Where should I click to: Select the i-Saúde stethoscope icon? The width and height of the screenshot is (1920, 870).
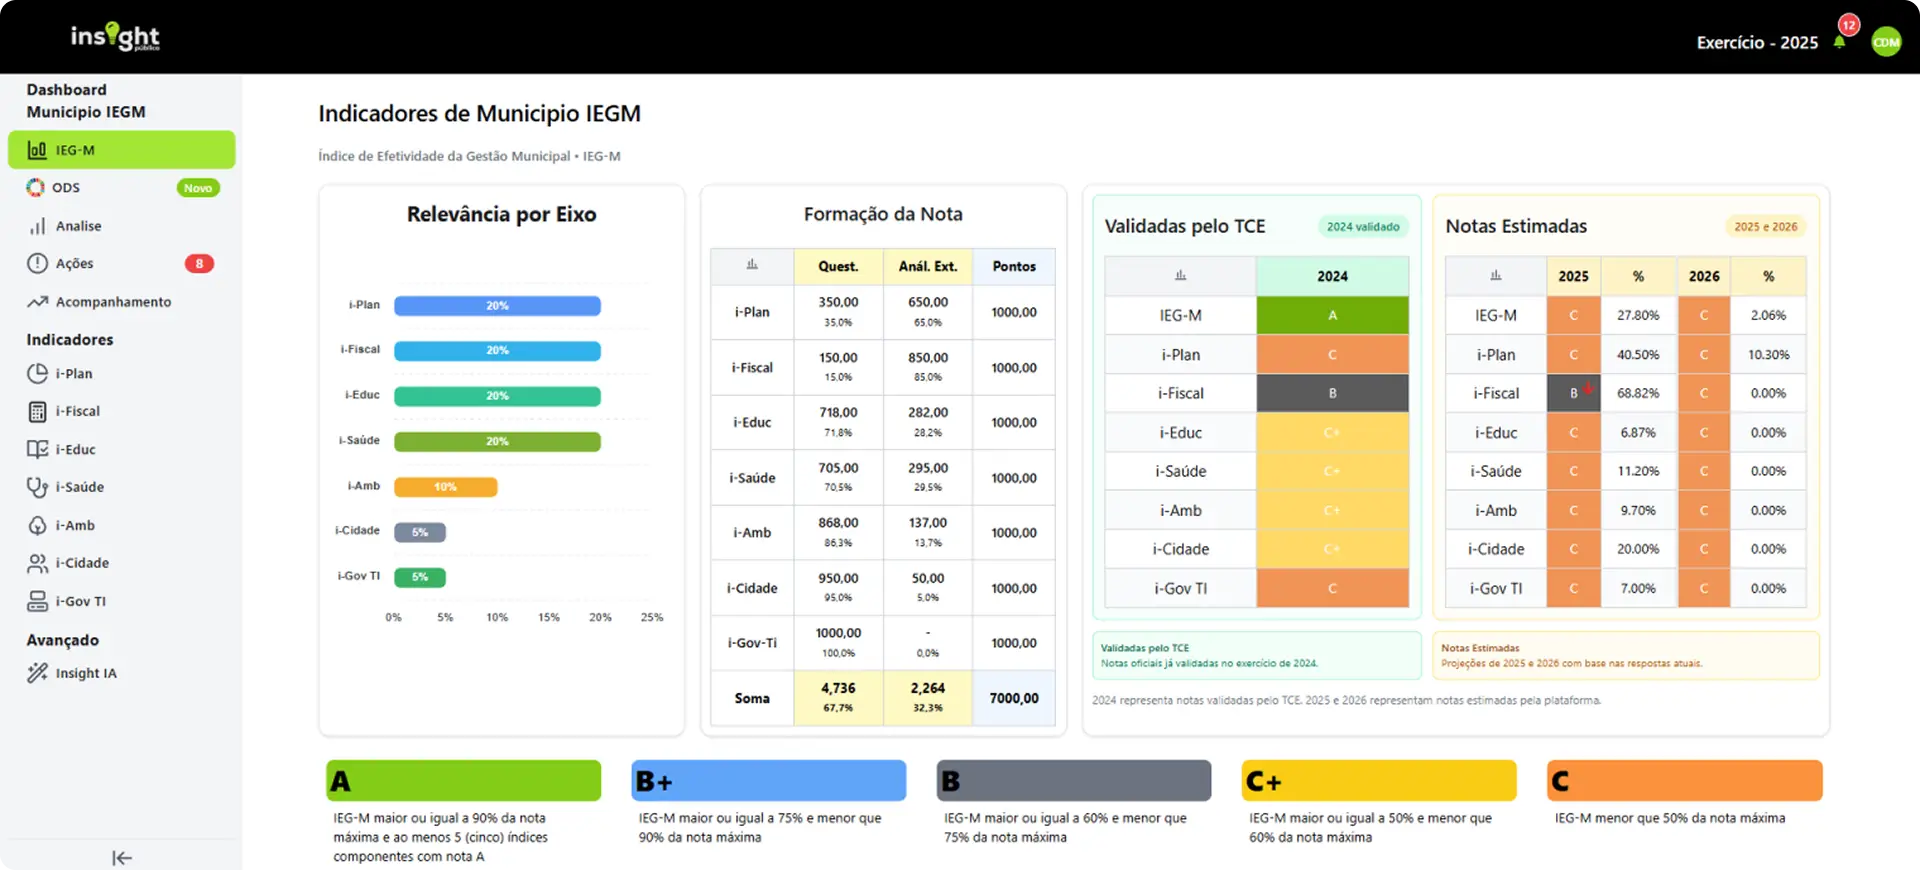37,487
